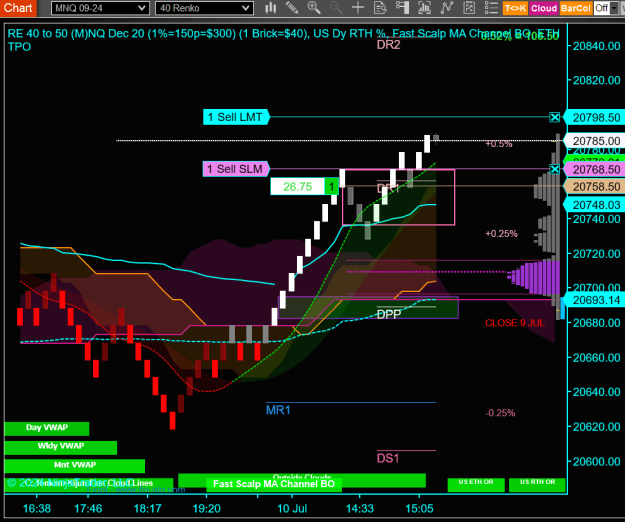
Task: Click the 26.75 position profit label
Action: (297, 186)
